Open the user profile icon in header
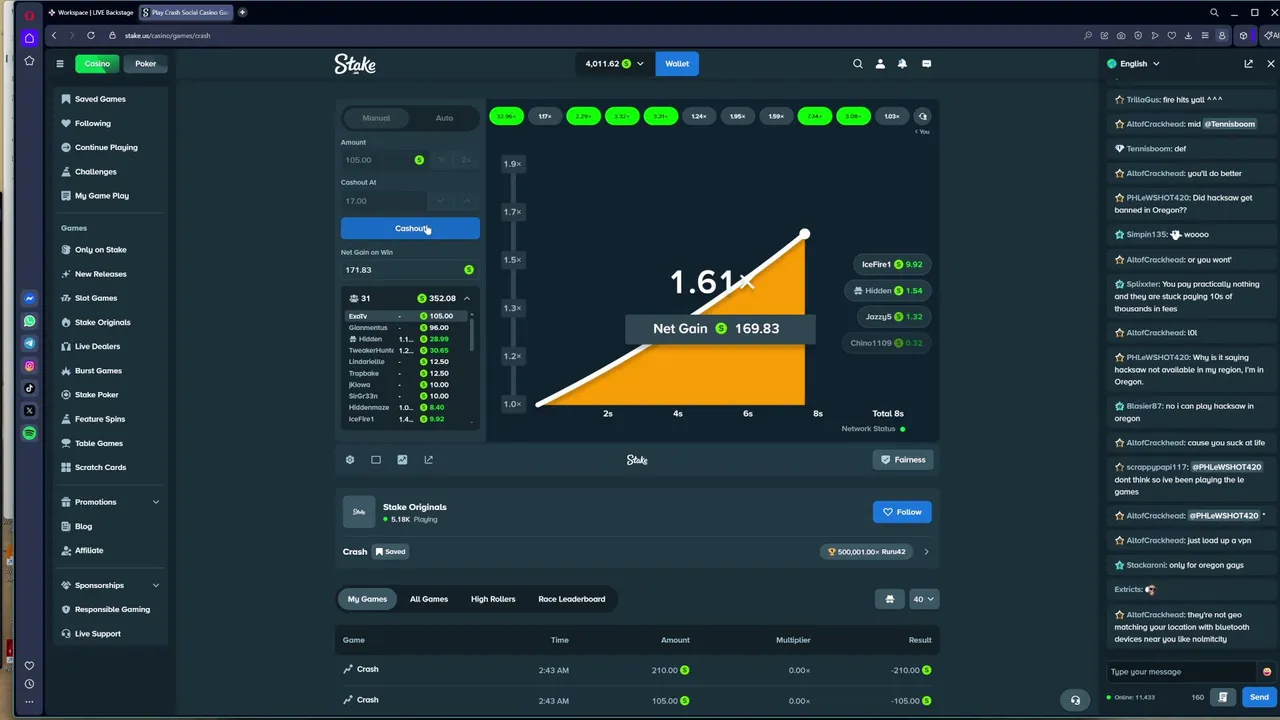 pyautogui.click(x=880, y=64)
